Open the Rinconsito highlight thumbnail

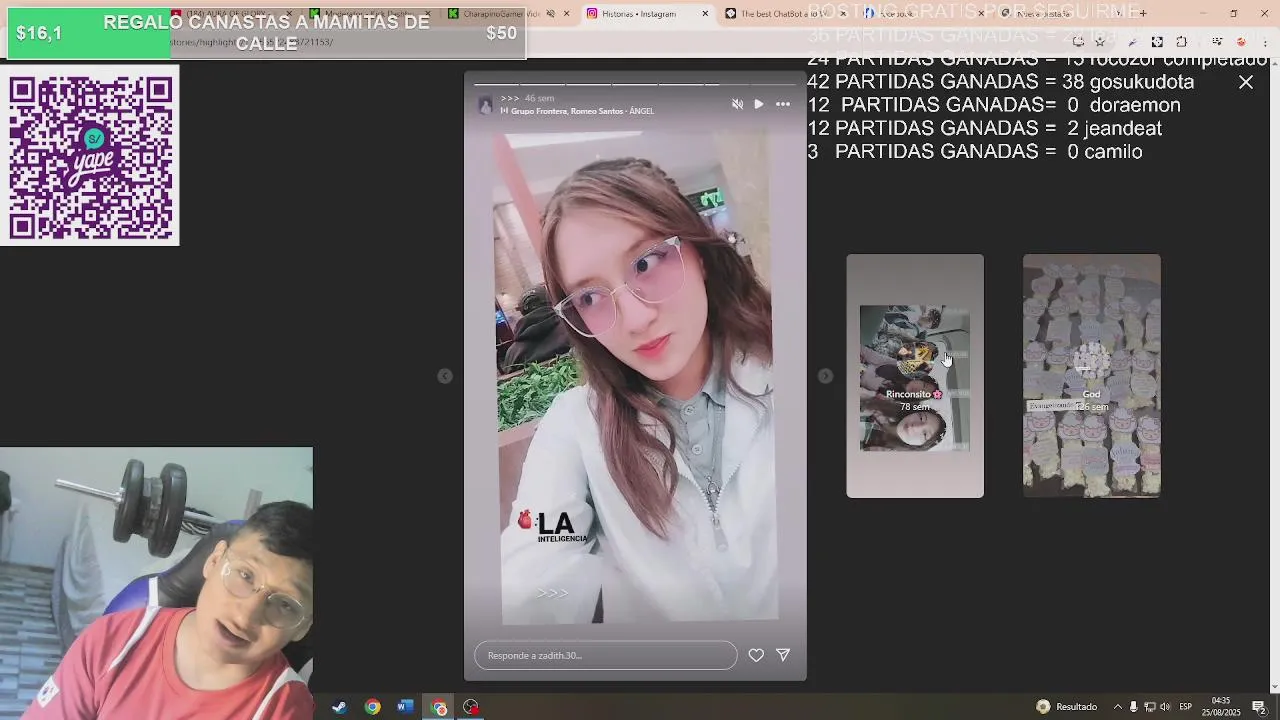915,376
